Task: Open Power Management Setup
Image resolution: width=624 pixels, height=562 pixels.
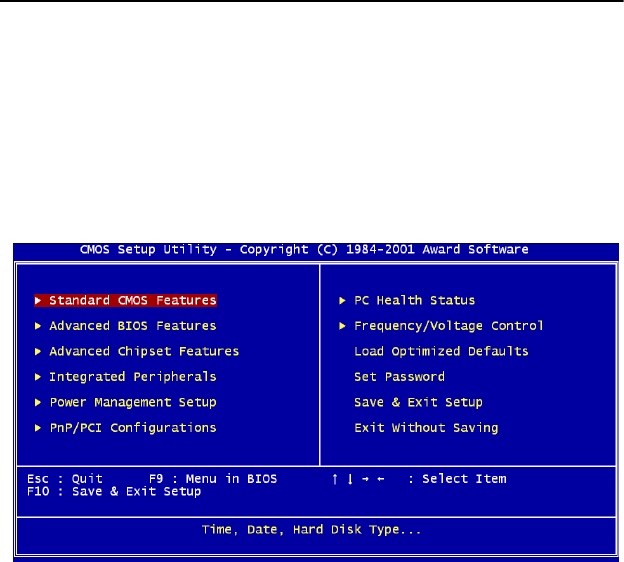Action: coord(133,402)
